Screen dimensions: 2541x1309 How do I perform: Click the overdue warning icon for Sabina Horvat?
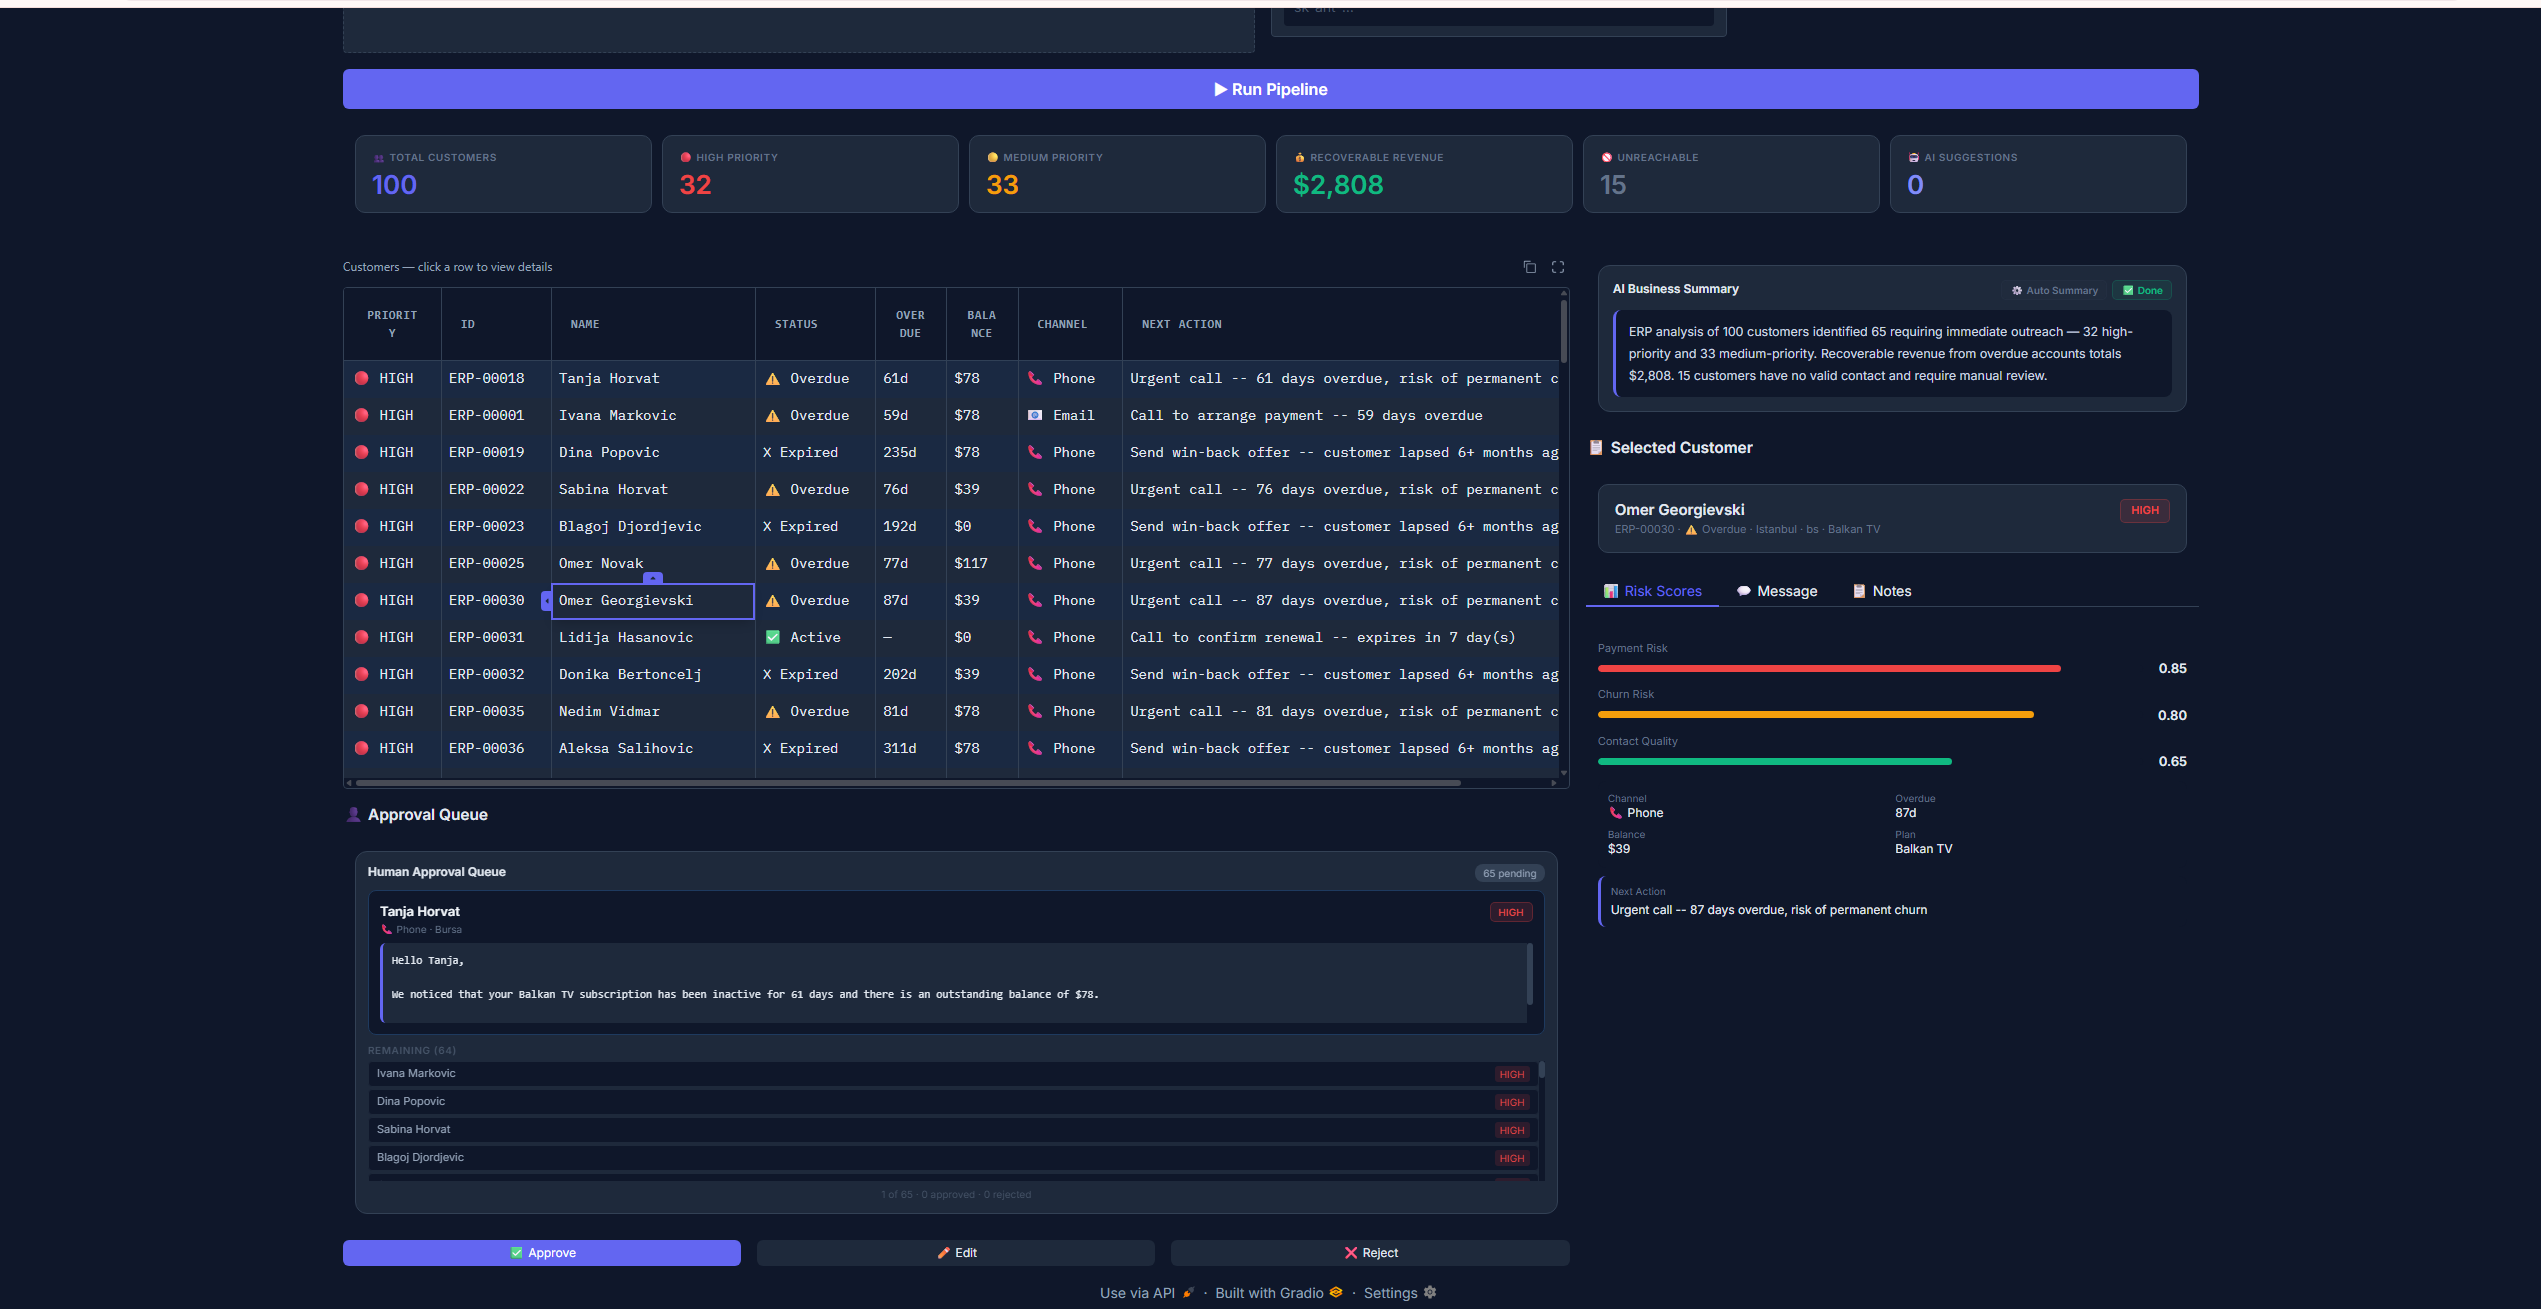click(x=773, y=489)
